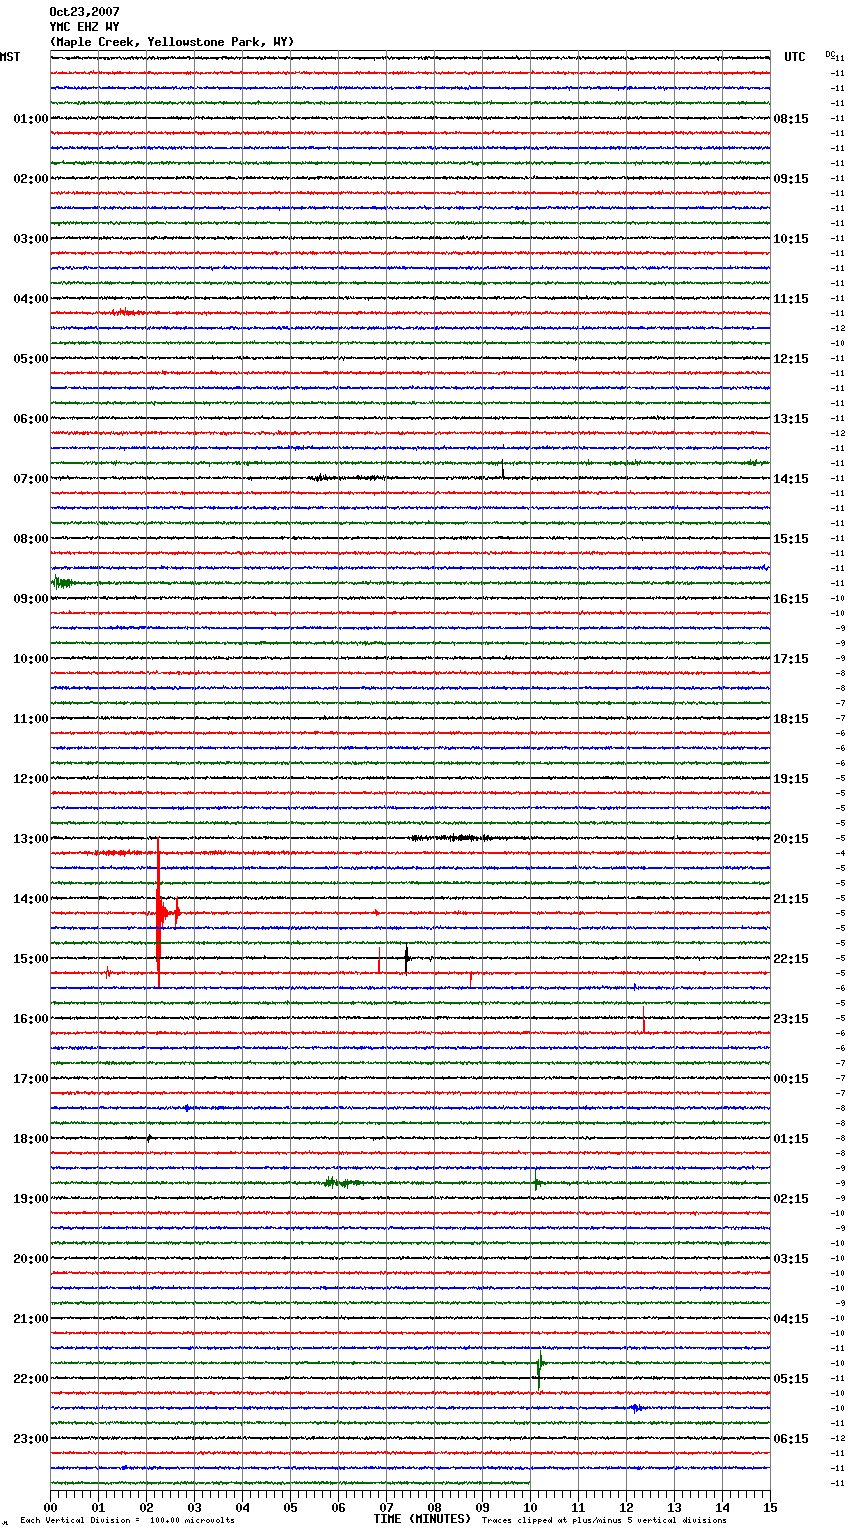
Task: Select bottom-axis minute tick label "03"
Action: coord(195,1507)
